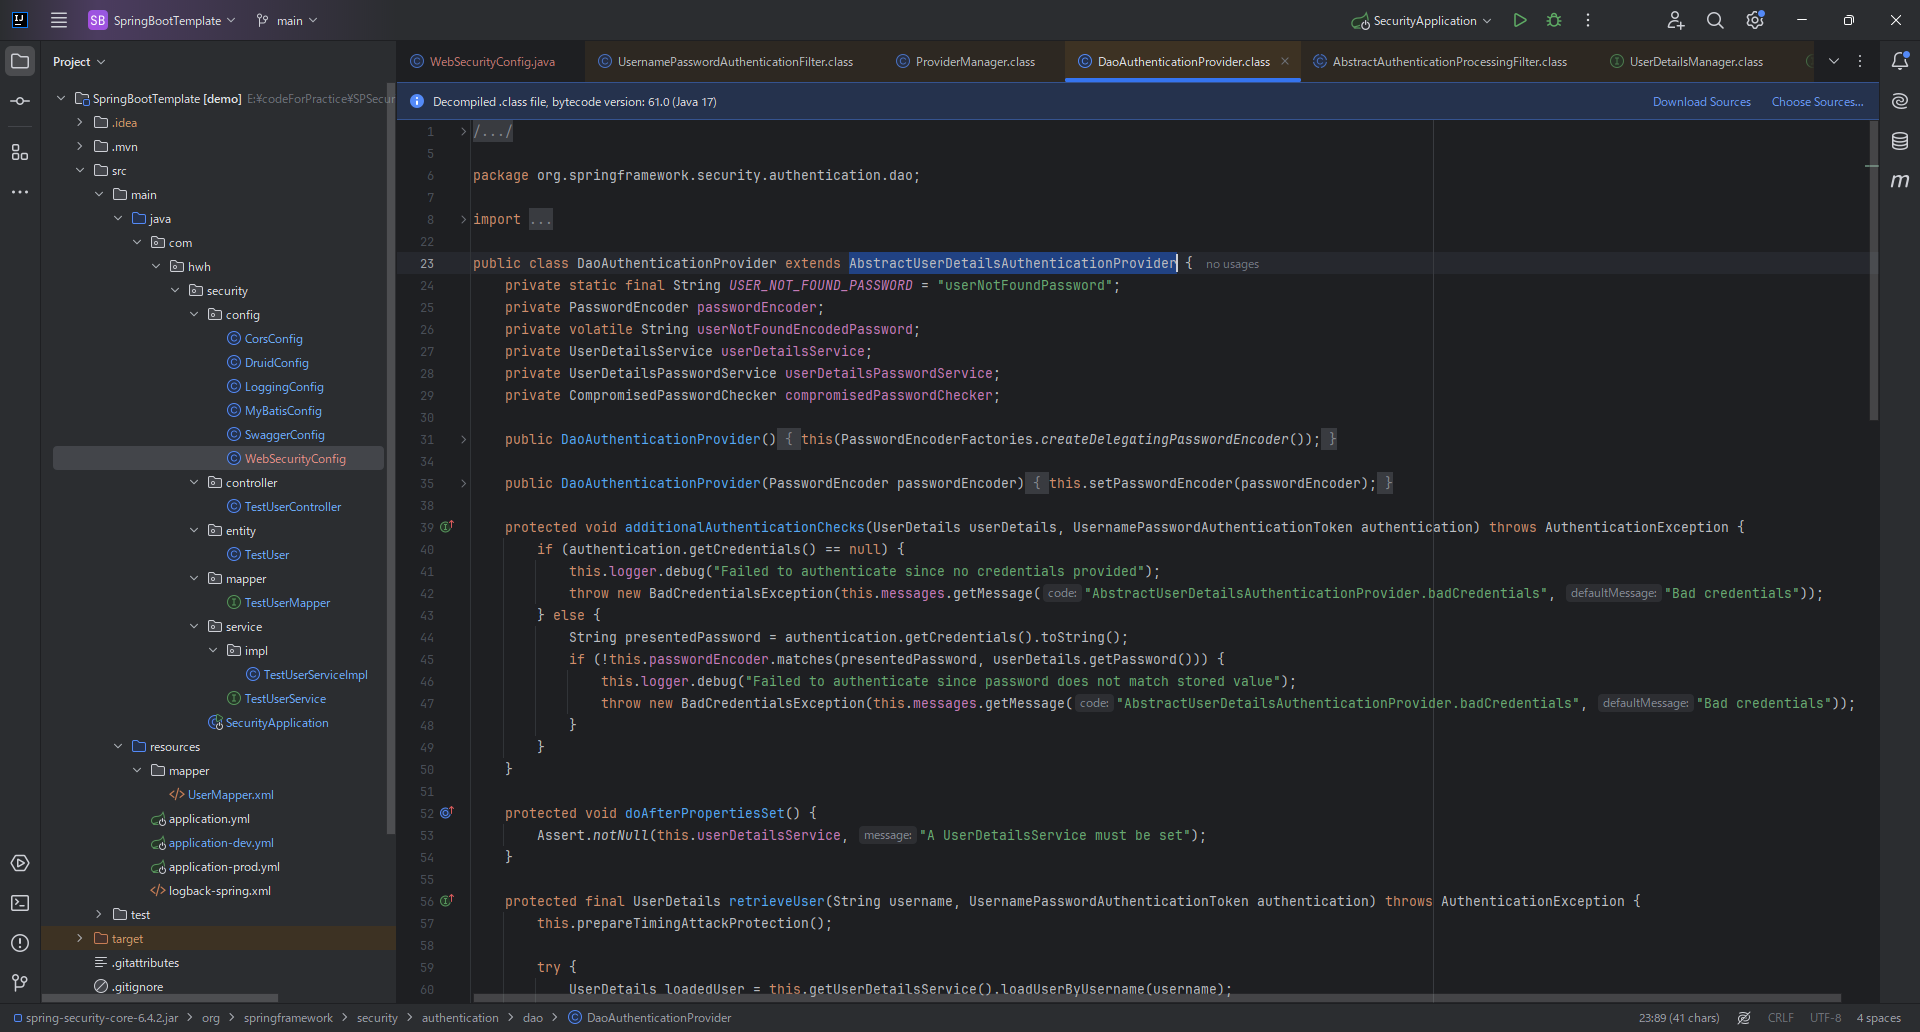The image size is (1920, 1032).
Task: Toggle the status bar read-only/inspection icon
Action: [1744, 1018]
